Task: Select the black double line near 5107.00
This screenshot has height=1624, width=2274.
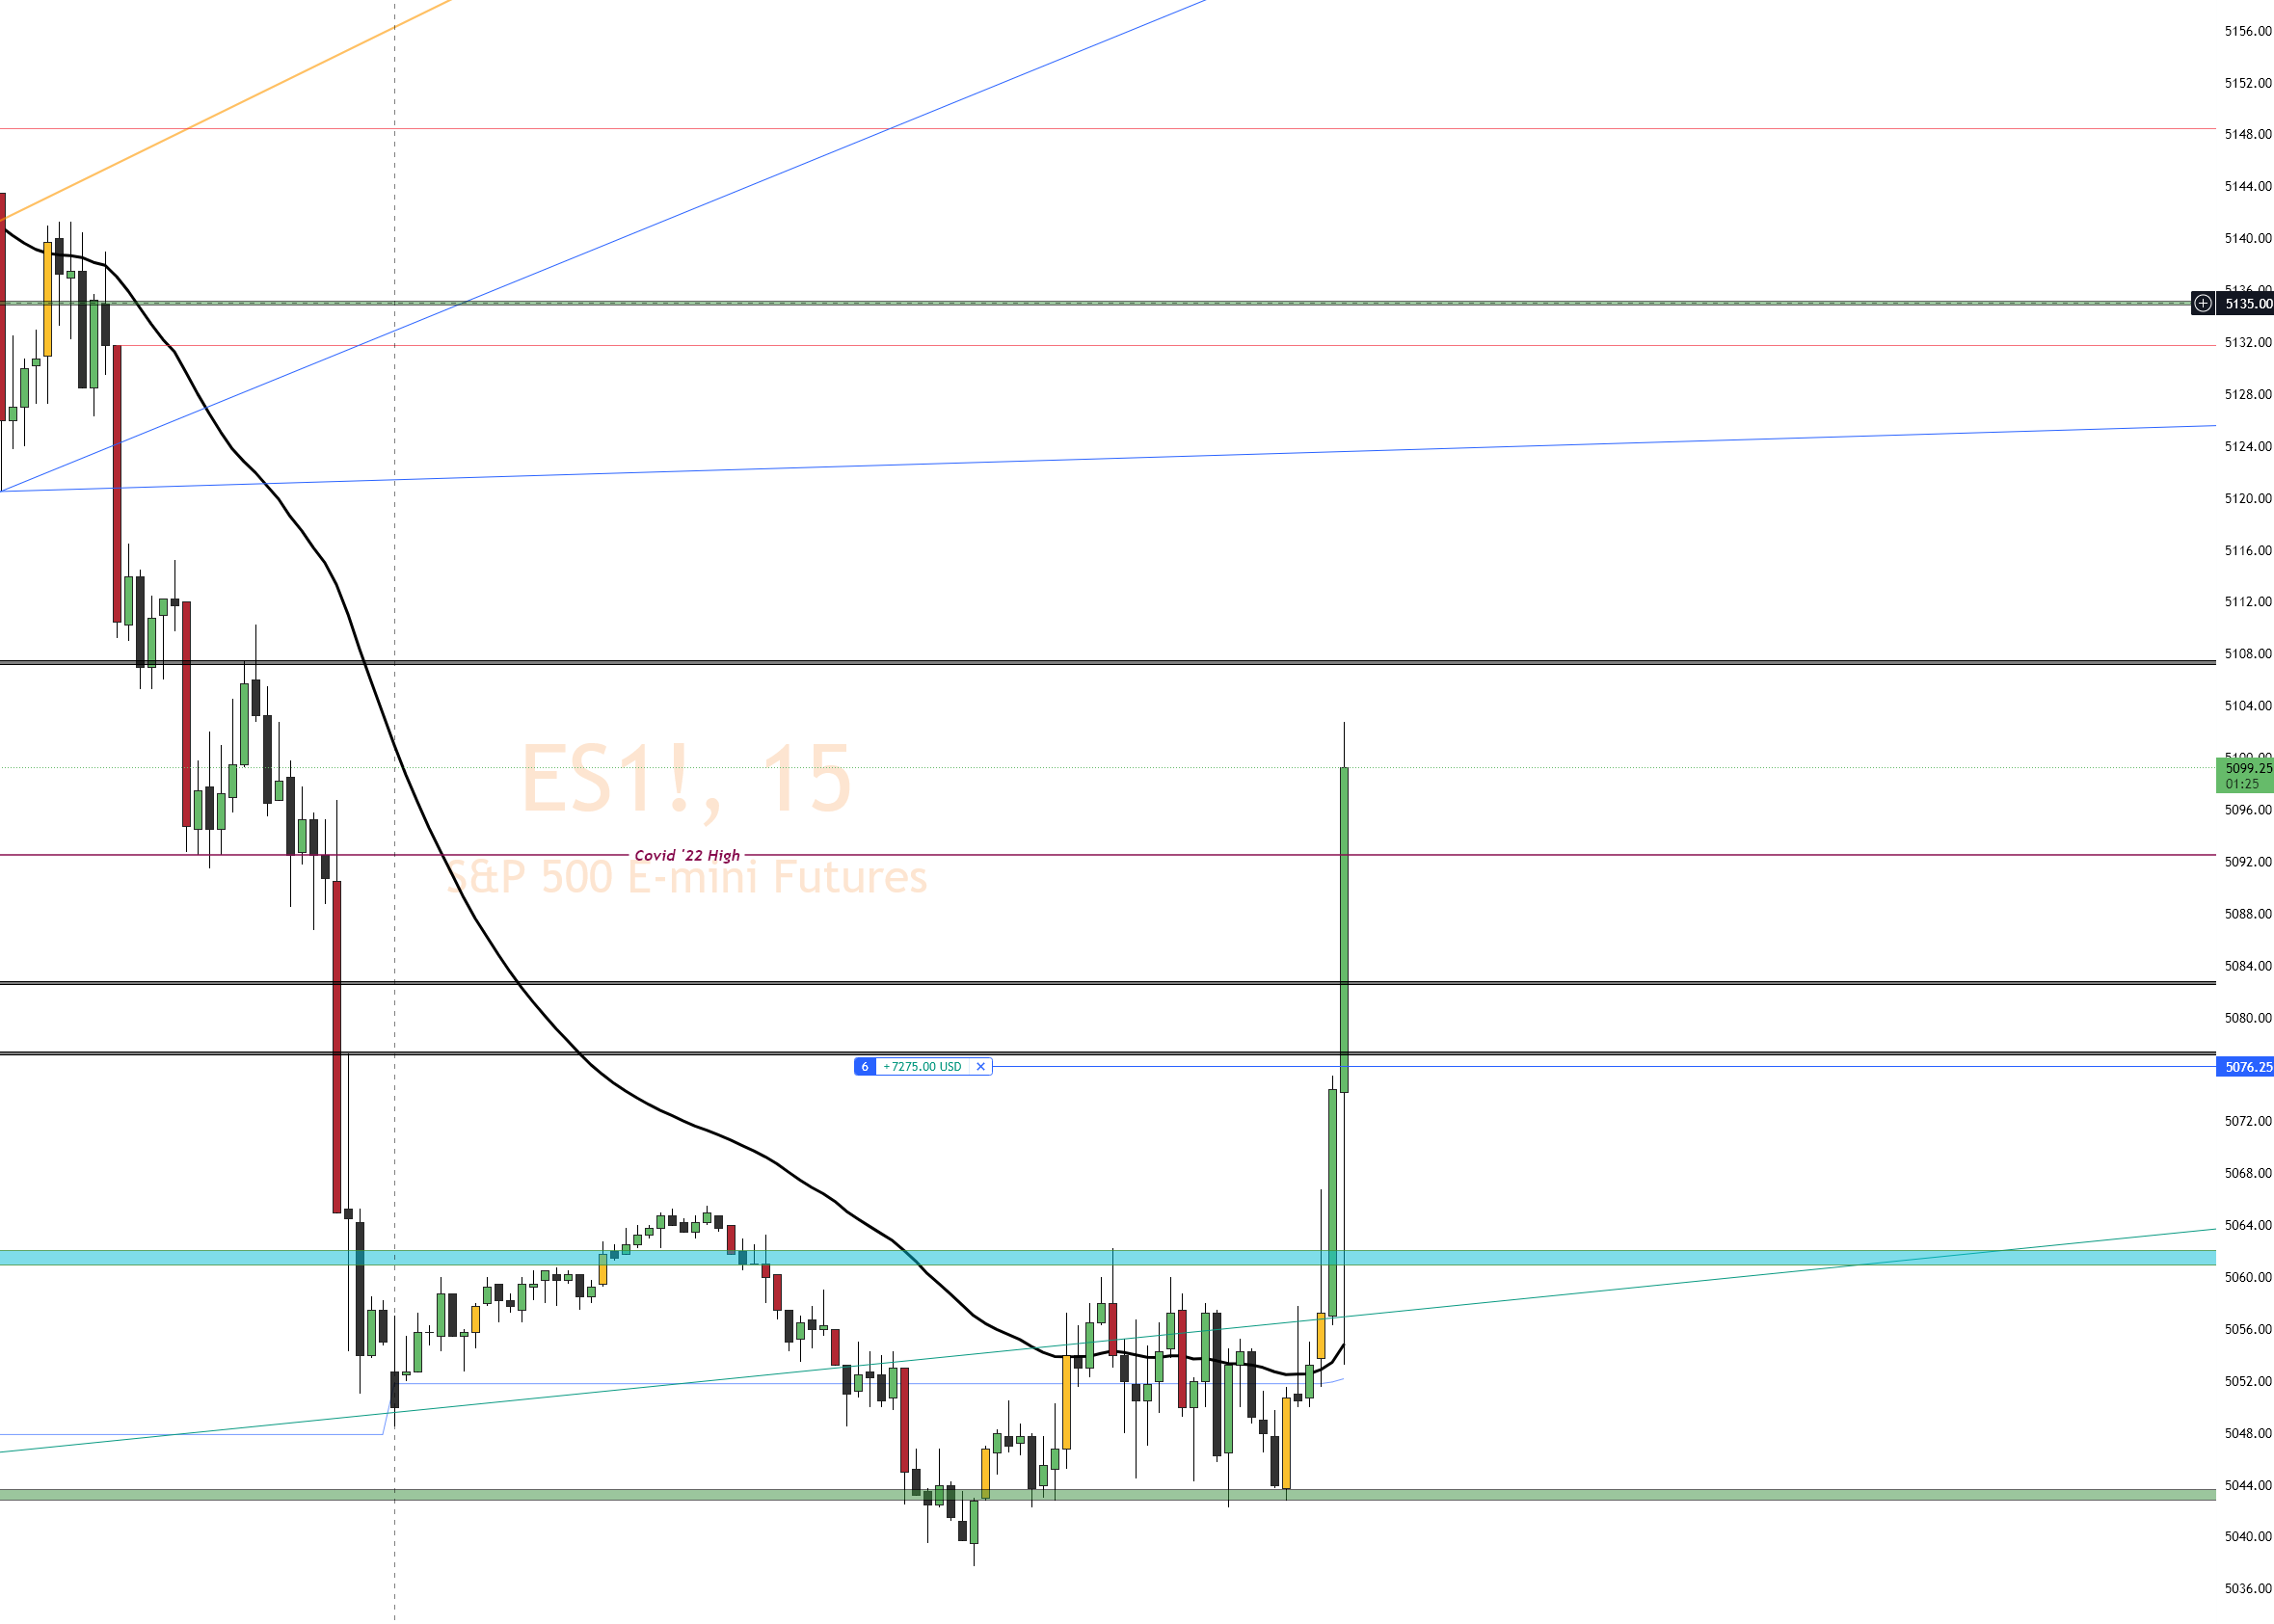Action: [x=1500, y=662]
